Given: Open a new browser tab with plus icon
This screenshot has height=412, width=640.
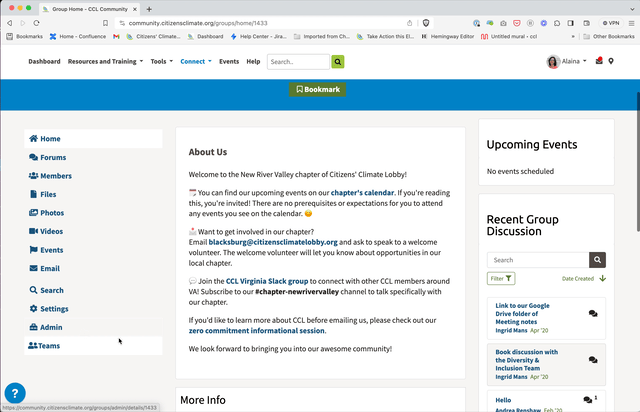Looking at the screenshot, I should [x=149, y=9].
